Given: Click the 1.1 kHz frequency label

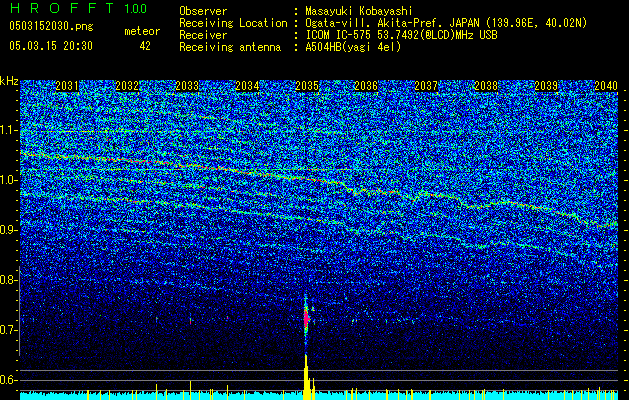Looking at the screenshot, I should [8, 130].
